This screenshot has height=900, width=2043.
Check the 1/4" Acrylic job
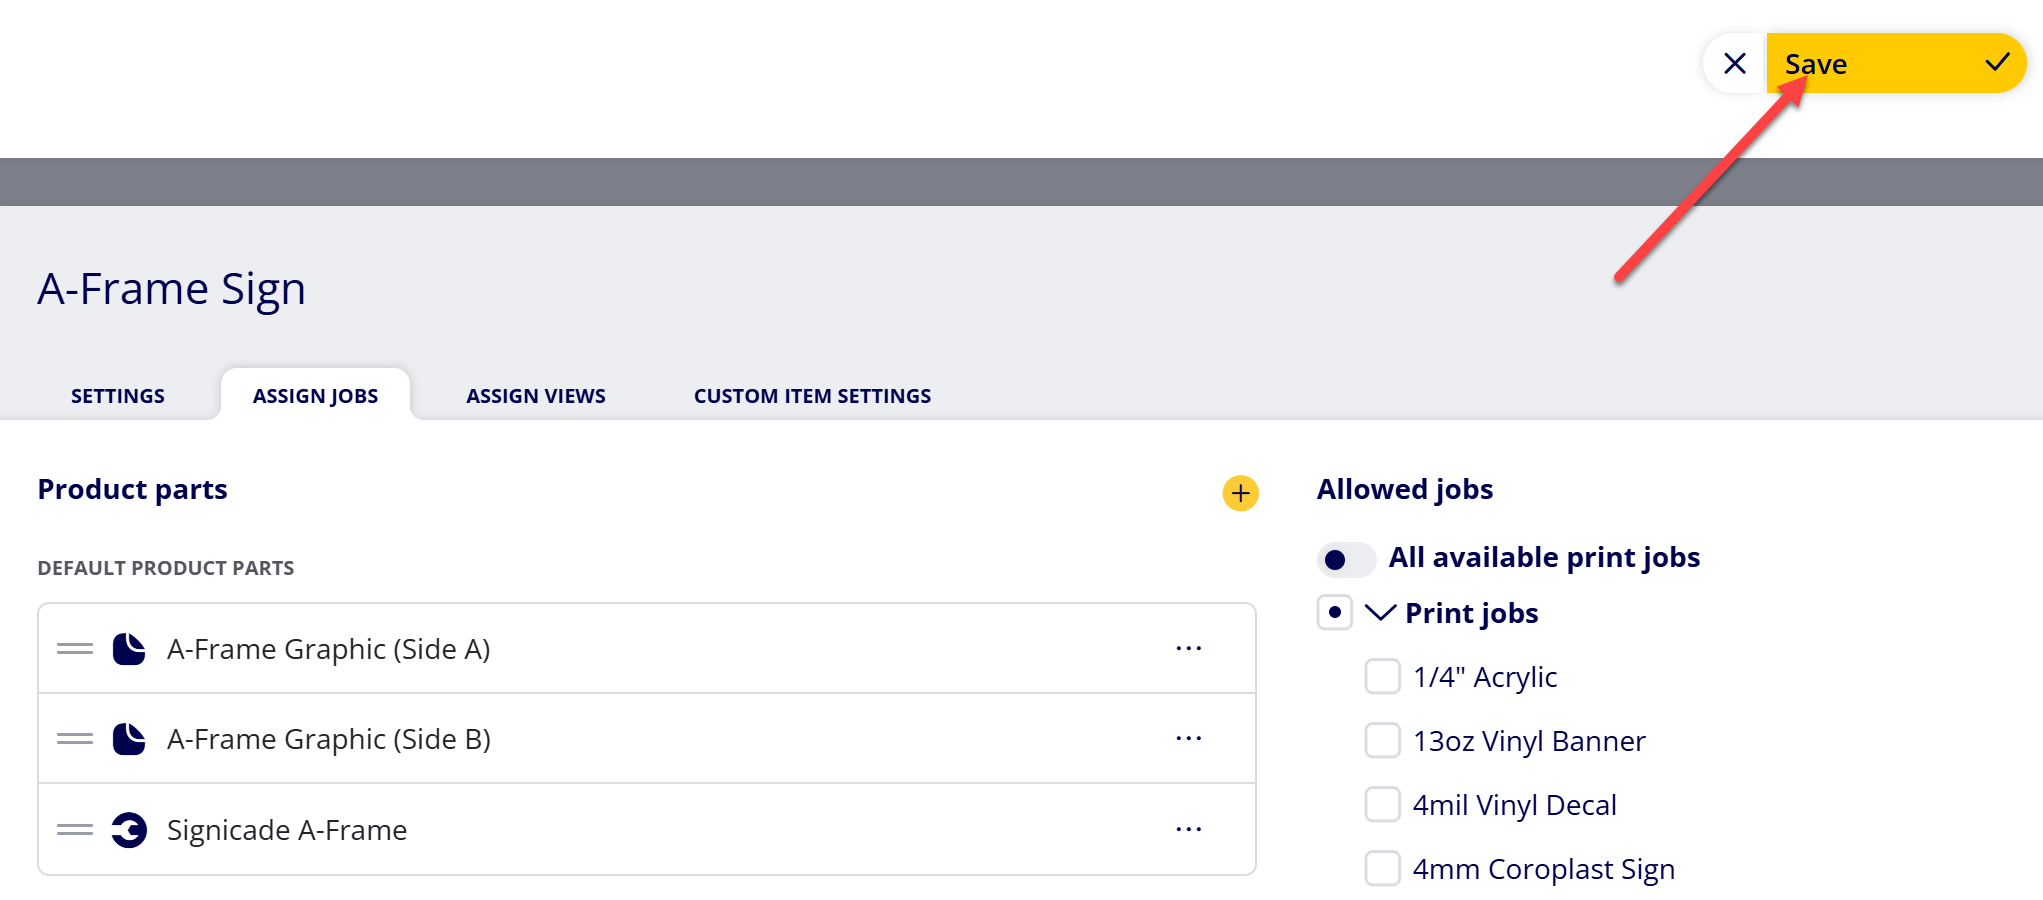[1382, 677]
